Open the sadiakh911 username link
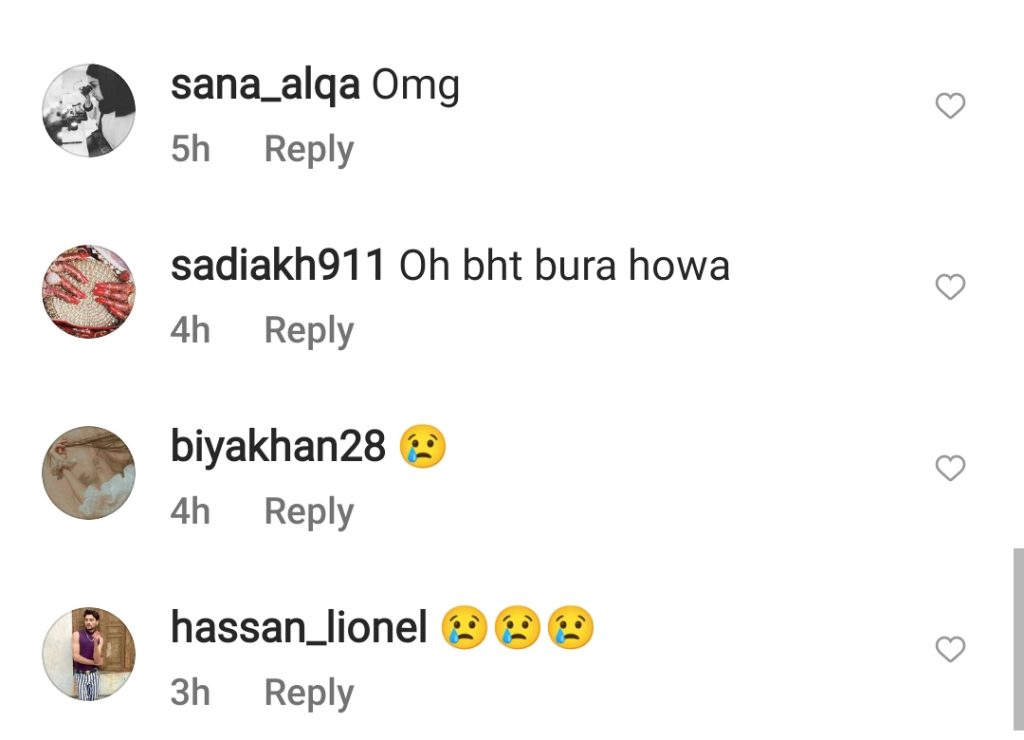 (x=278, y=266)
